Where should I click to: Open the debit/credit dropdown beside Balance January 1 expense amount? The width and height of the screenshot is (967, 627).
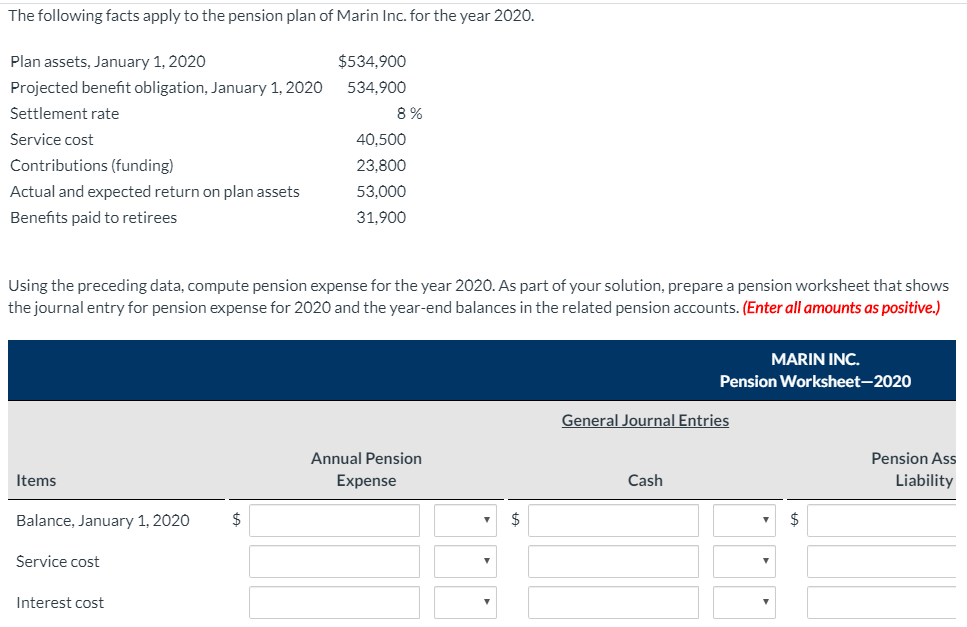click(x=465, y=520)
